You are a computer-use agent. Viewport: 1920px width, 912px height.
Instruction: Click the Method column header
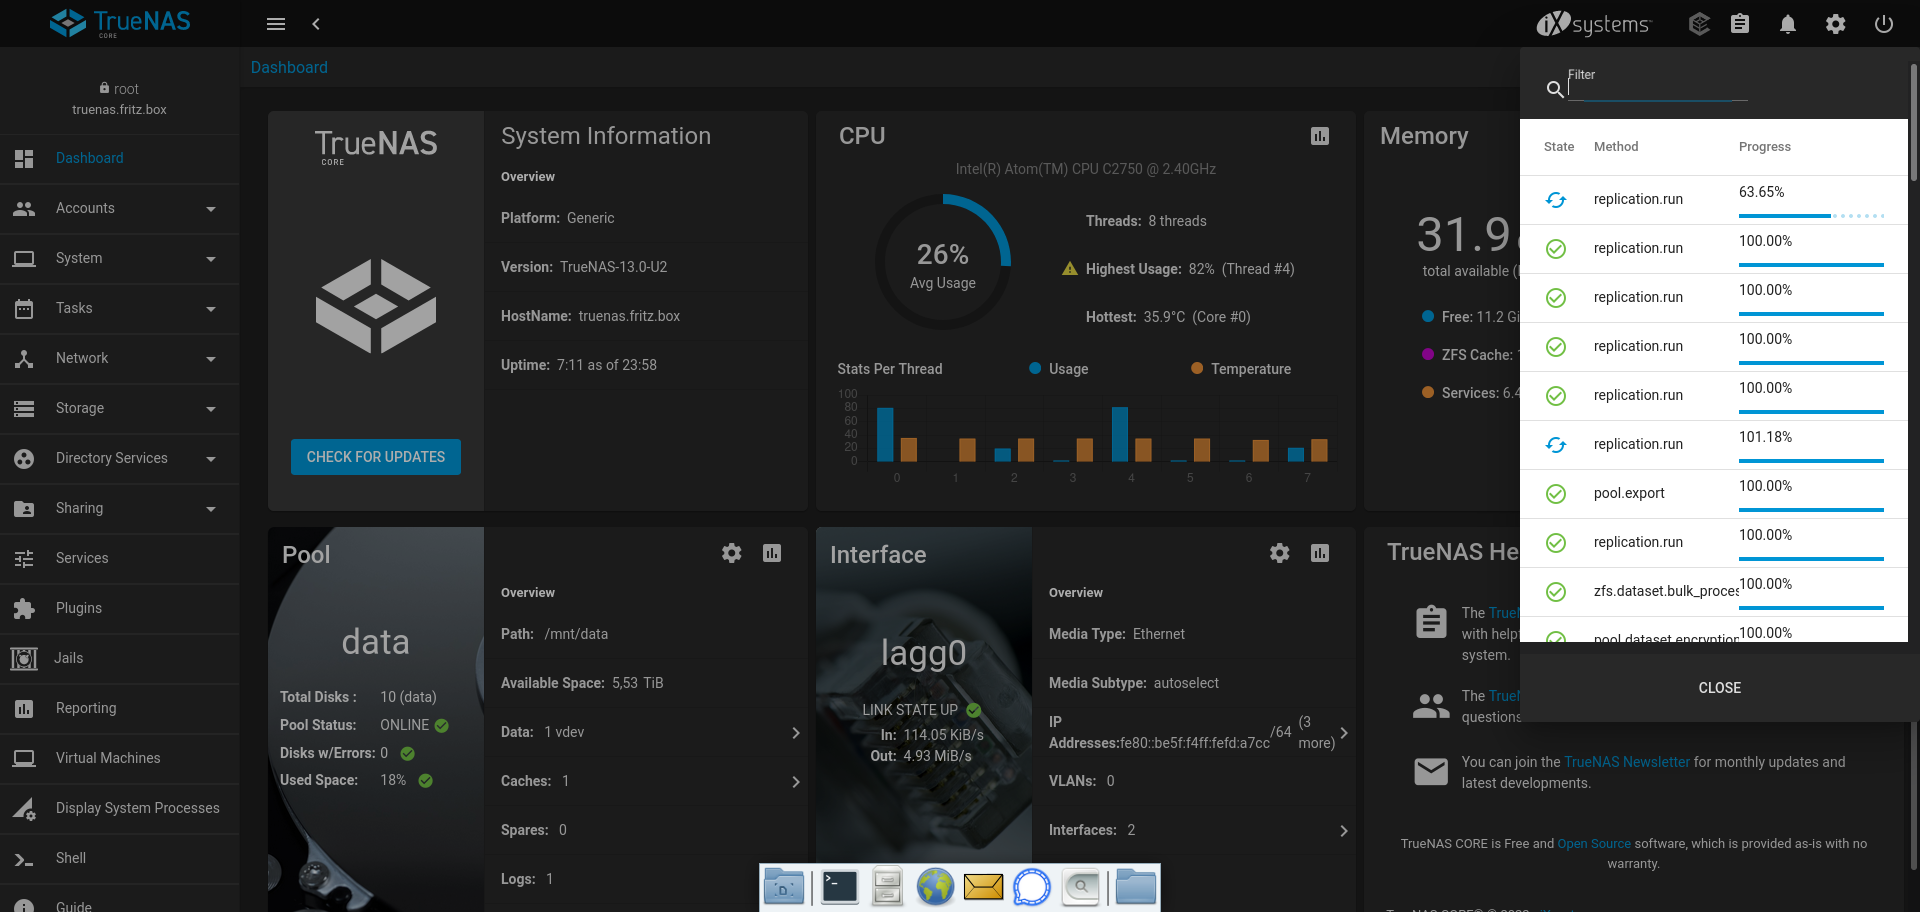click(x=1615, y=147)
